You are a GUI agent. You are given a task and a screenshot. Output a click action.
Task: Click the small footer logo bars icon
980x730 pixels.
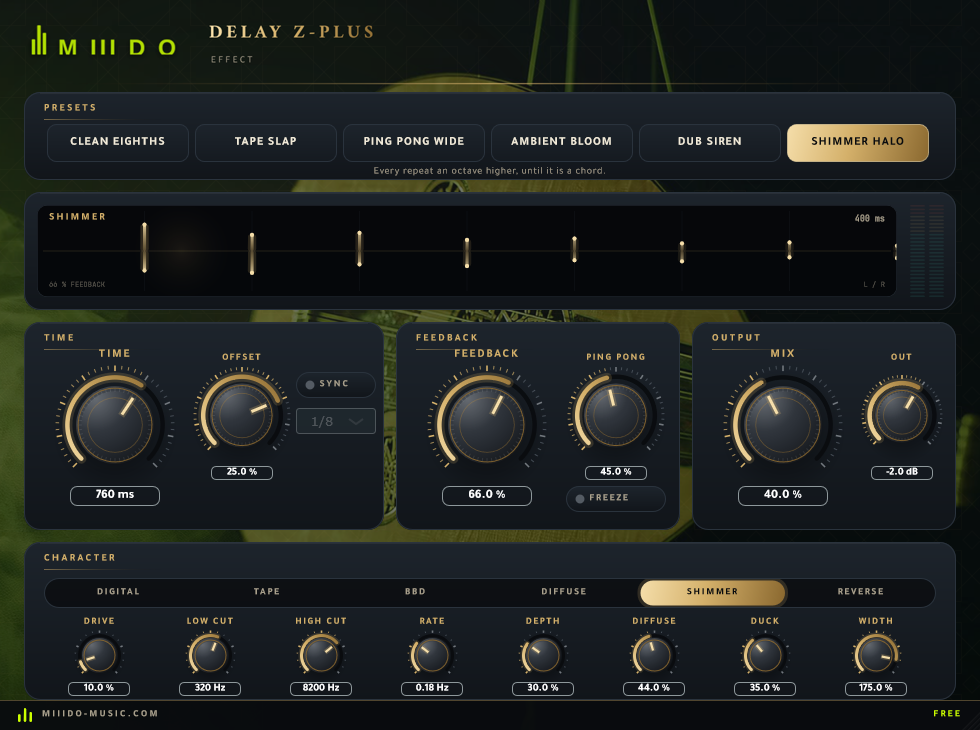click(x=25, y=714)
